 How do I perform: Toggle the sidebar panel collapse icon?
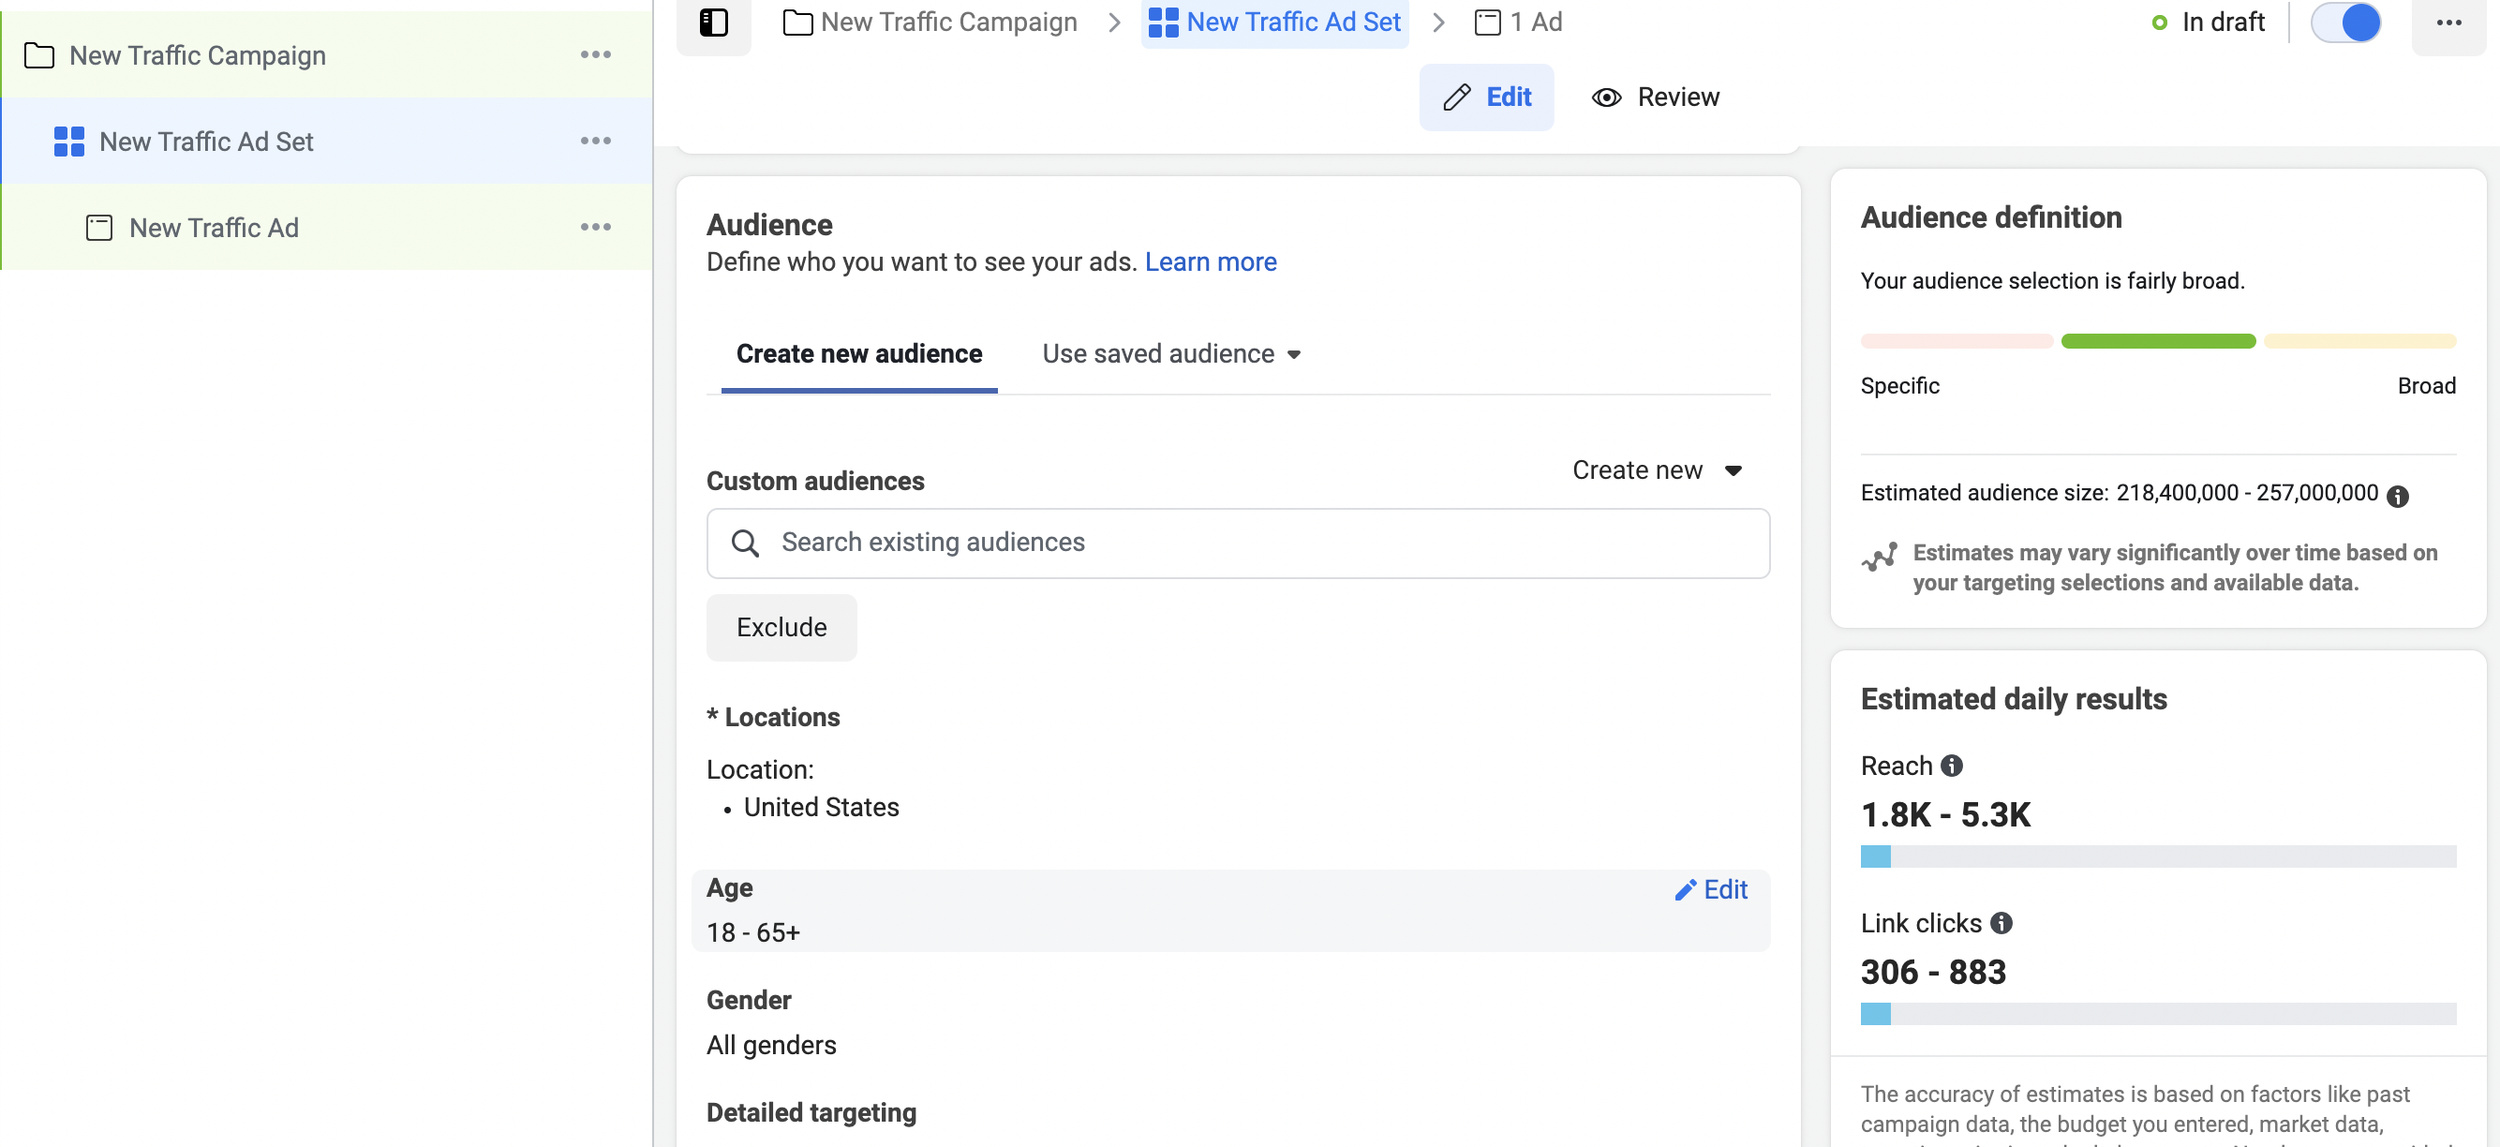[713, 22]
